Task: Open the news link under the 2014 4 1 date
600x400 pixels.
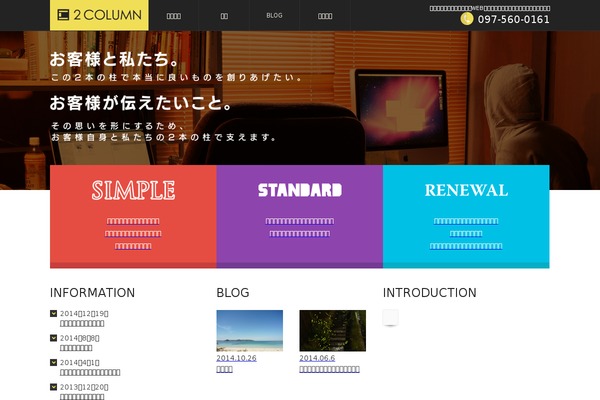Action: tap(90, 372)
